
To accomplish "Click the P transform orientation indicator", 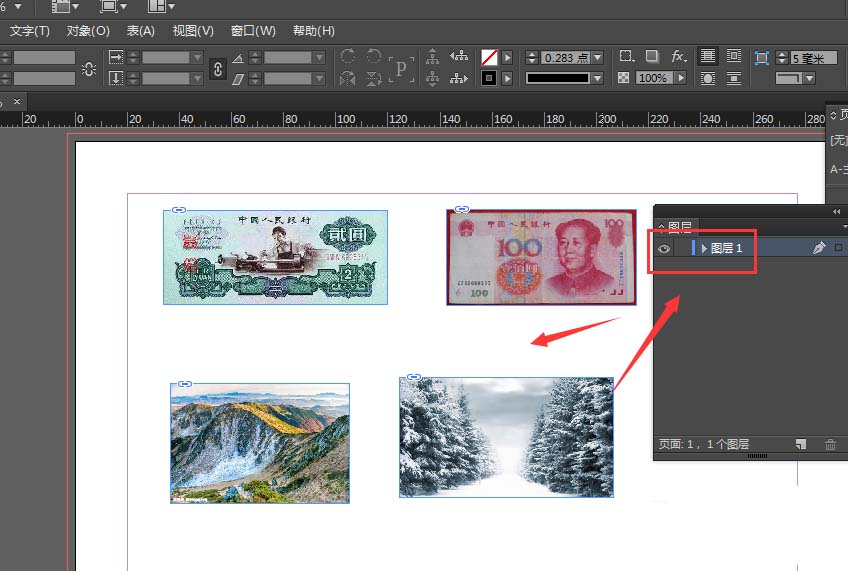I will pyautogui.click(x=401, y=69).
